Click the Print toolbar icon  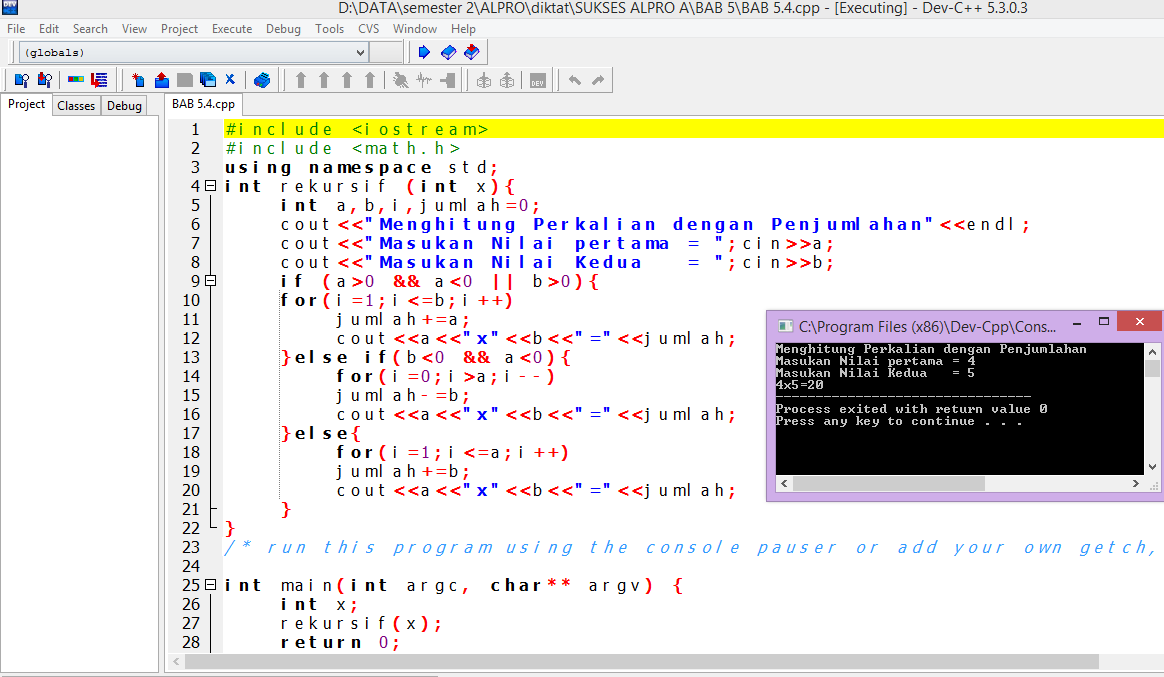point(261,80)
